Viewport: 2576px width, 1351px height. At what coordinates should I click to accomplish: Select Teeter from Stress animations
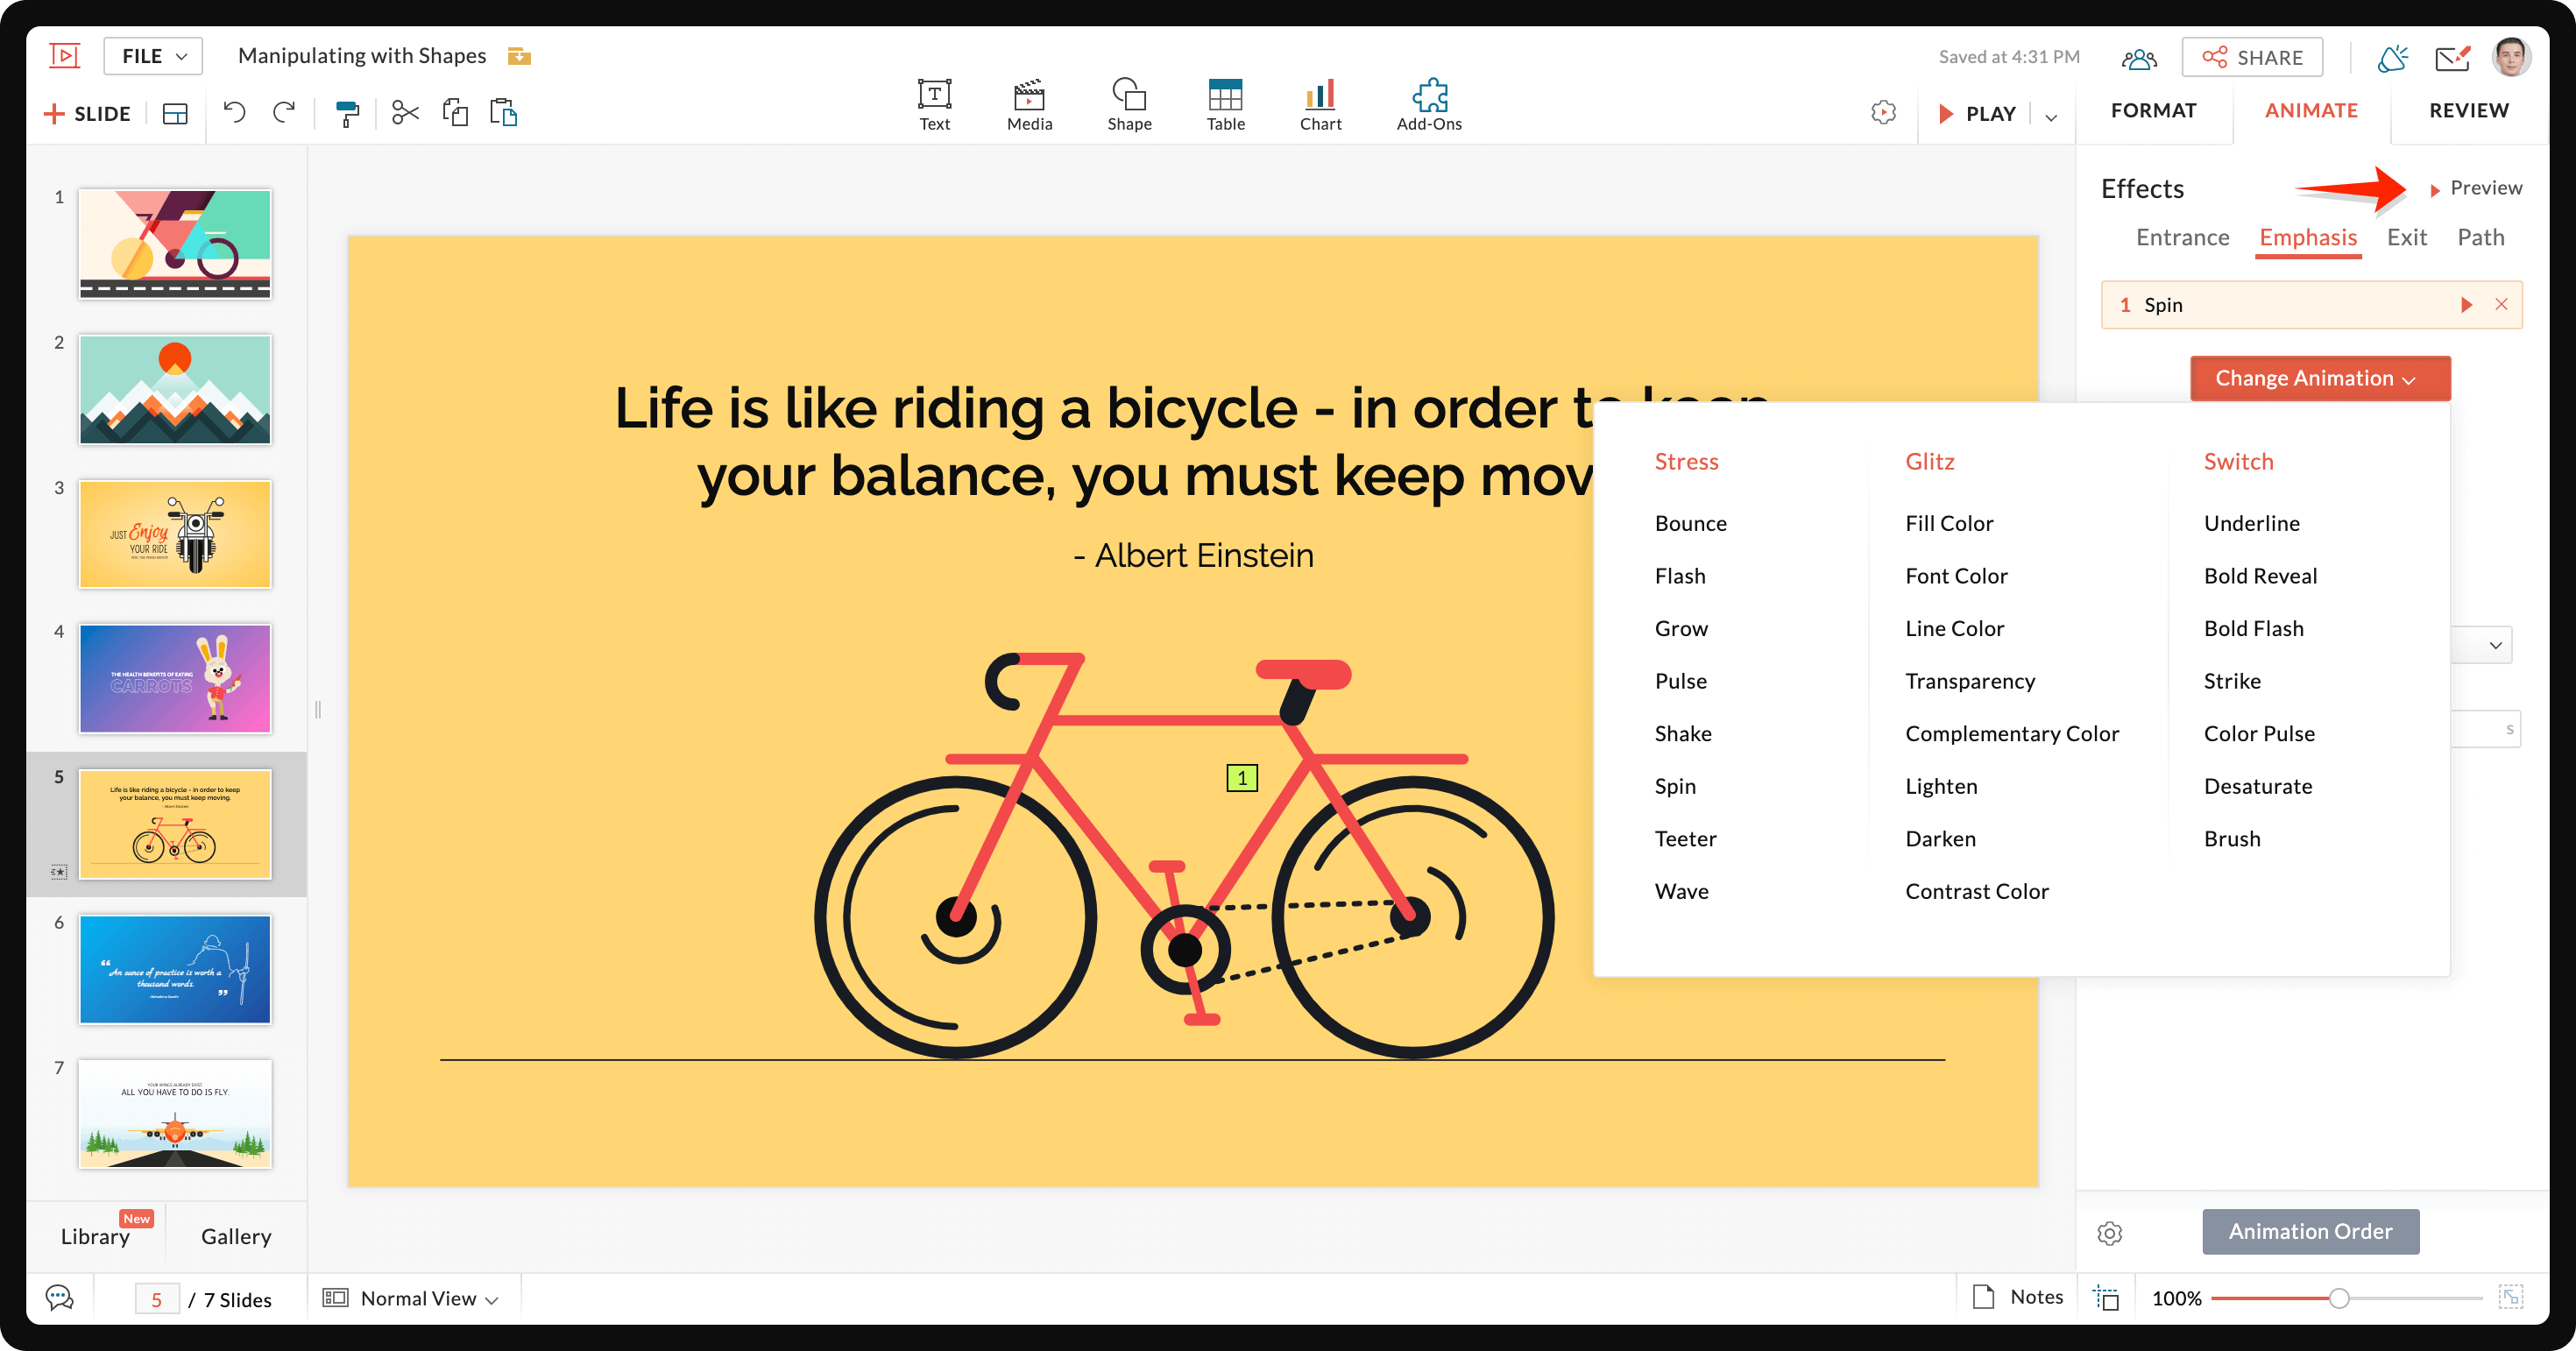pyautogui.click(x=1685, y=839)
